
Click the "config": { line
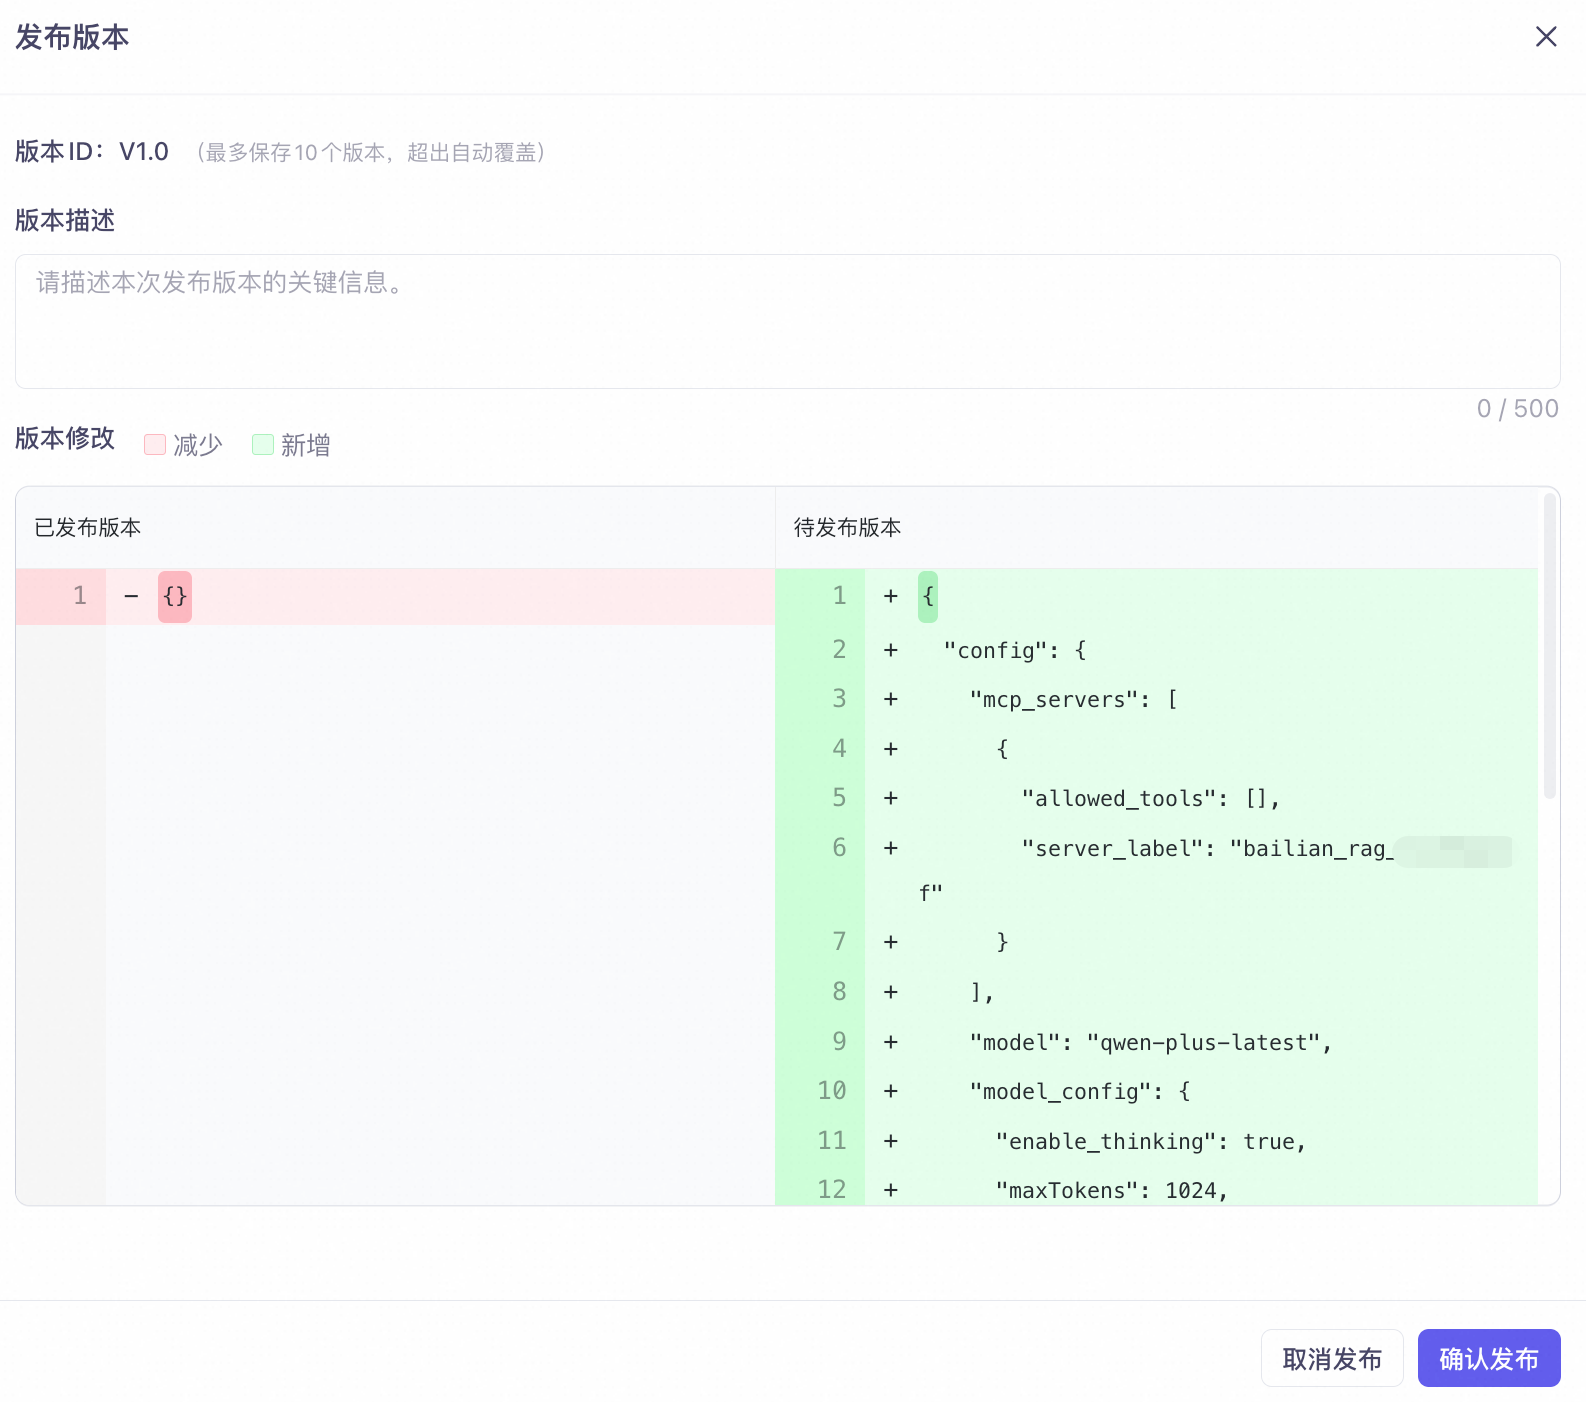pyautogui.click(x=1157, y=650)
